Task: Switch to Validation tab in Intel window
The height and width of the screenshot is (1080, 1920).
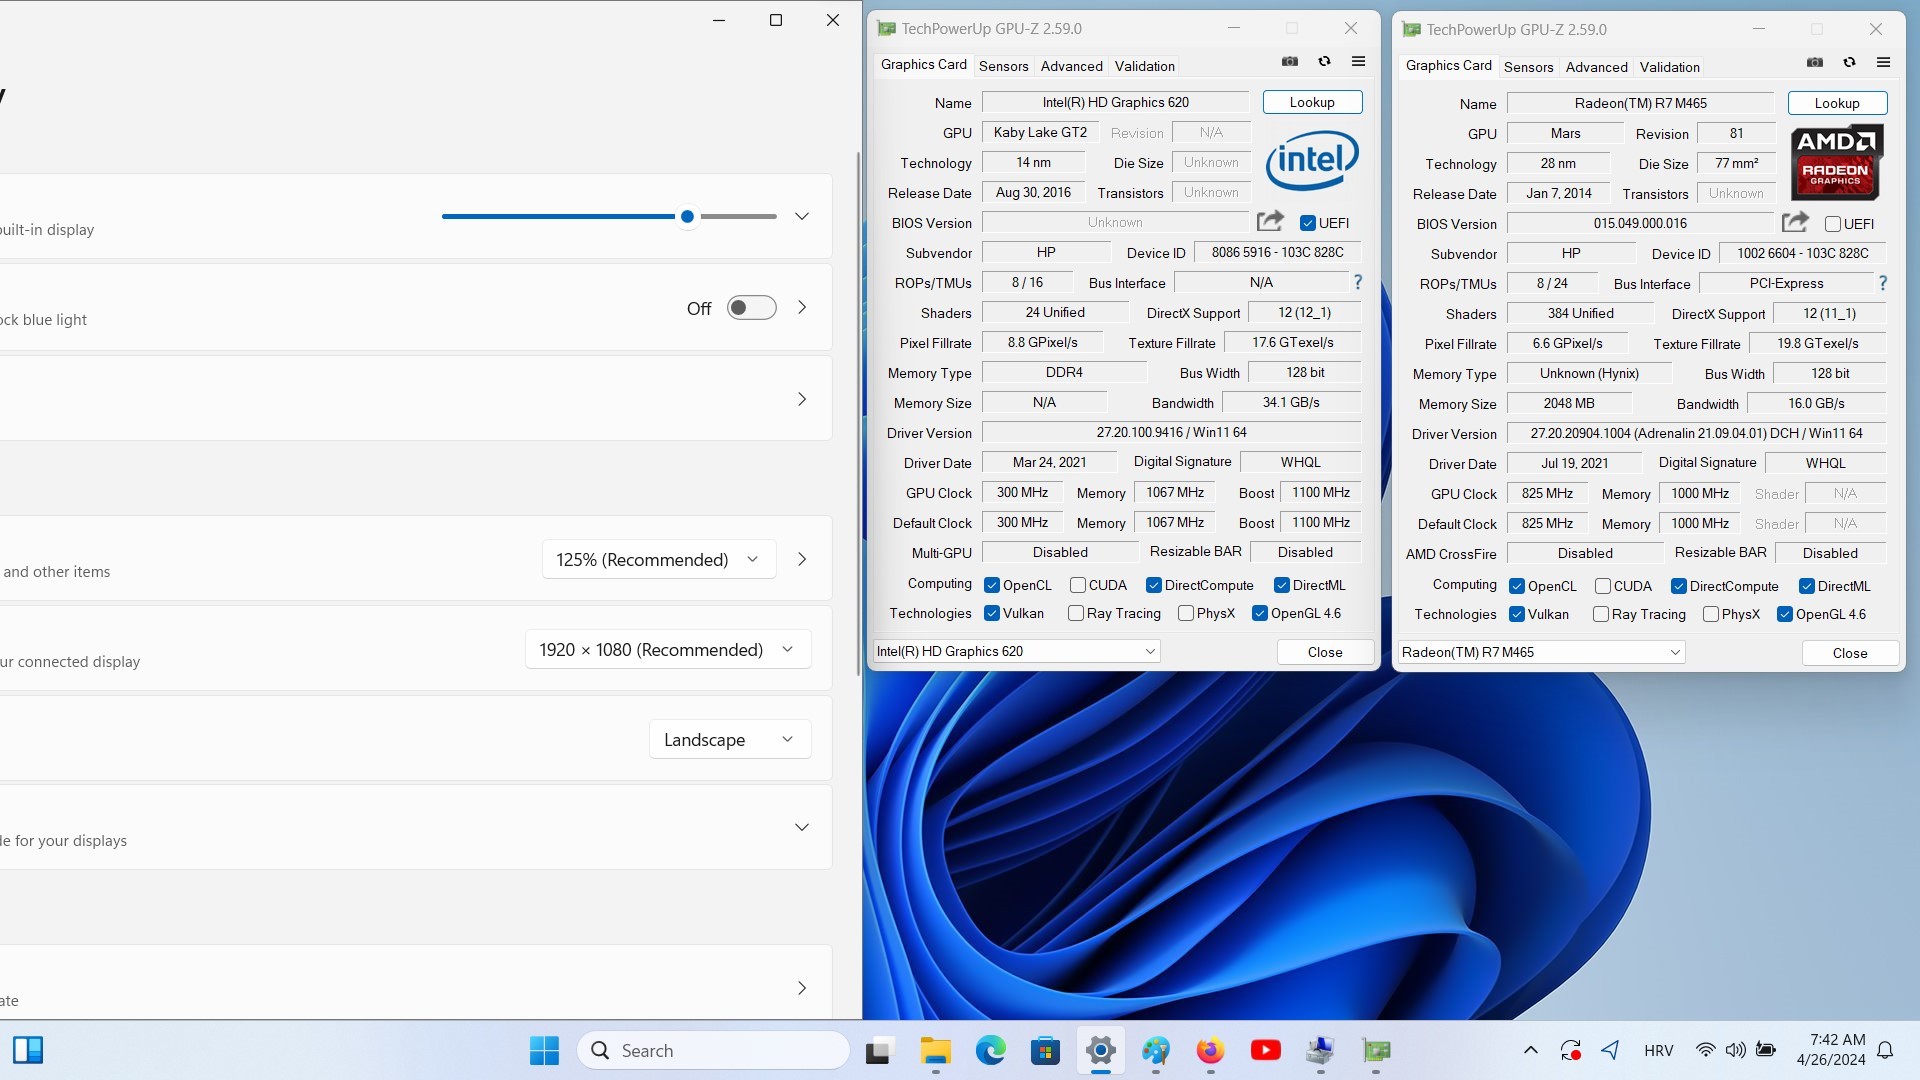Action: click(x=1144, y=66)
